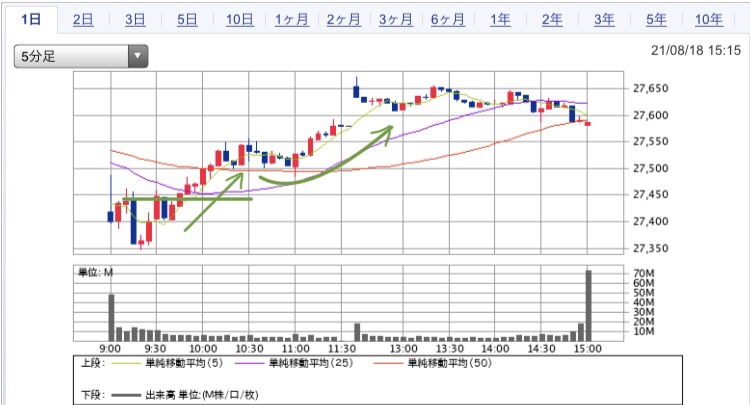Click the 13:00 time axis label
Image resolution: width=750 pixels, height=405 pixels.
click(x=403, y=349)
